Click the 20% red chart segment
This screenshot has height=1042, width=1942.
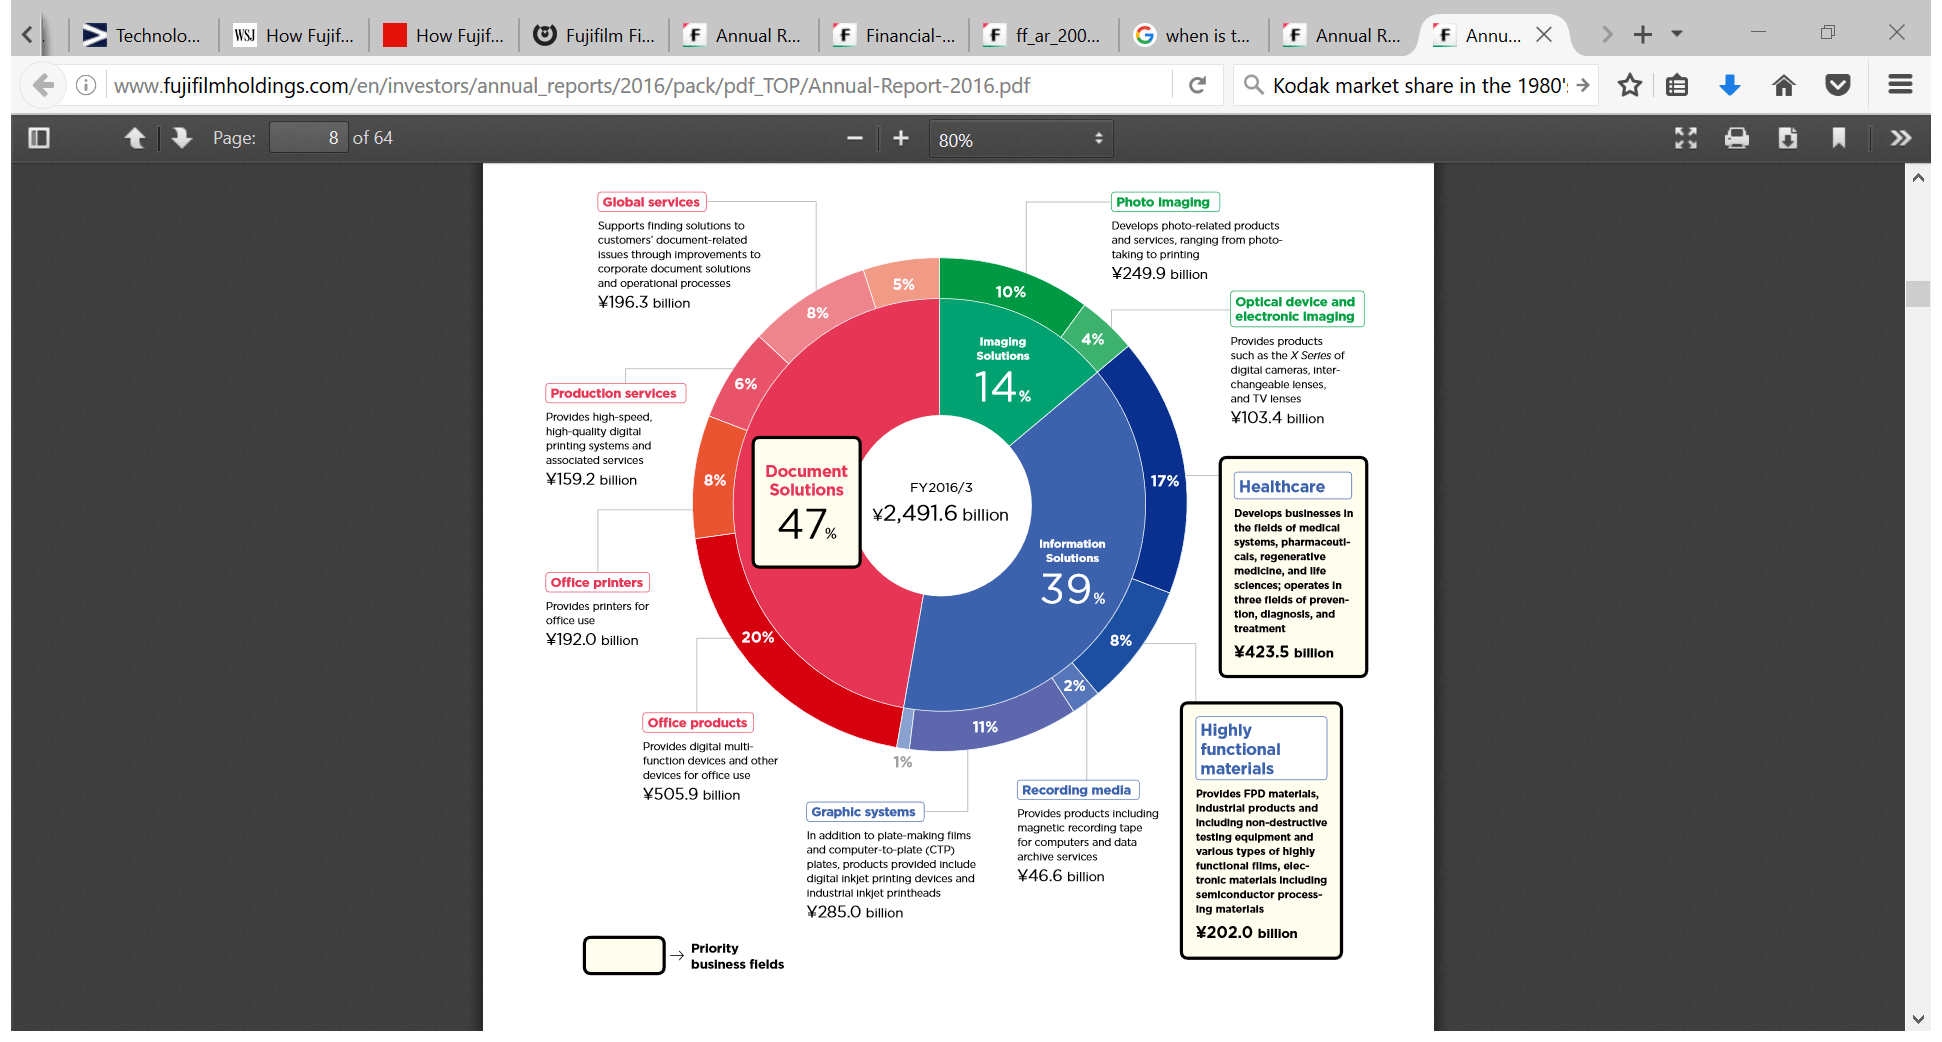[x=757, y=637]
